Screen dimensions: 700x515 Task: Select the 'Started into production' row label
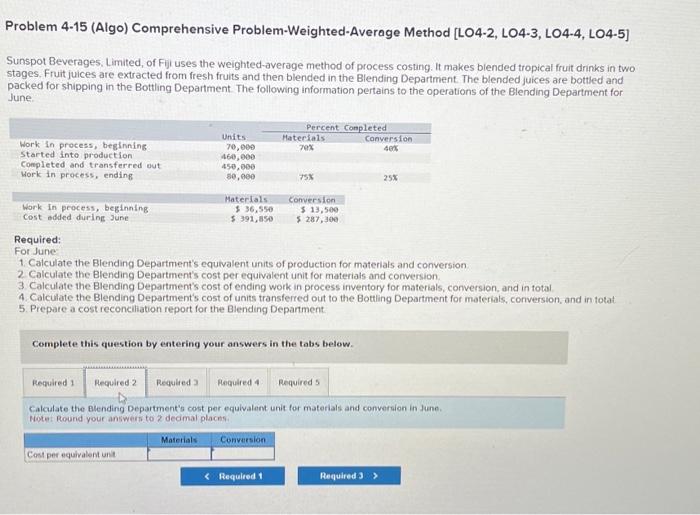[76, 155]
